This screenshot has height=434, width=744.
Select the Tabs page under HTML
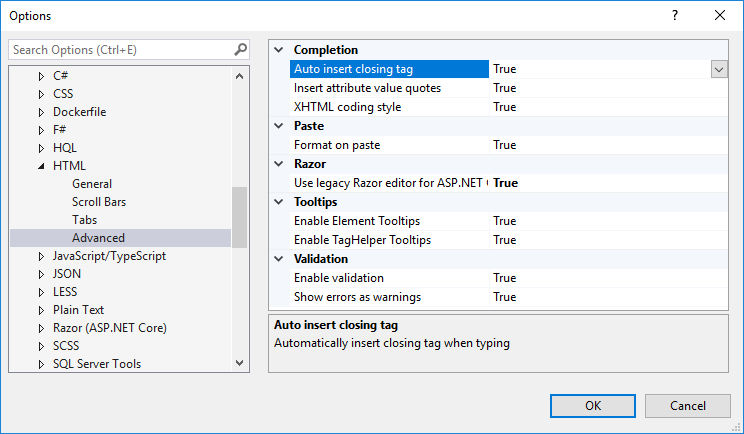85,220
